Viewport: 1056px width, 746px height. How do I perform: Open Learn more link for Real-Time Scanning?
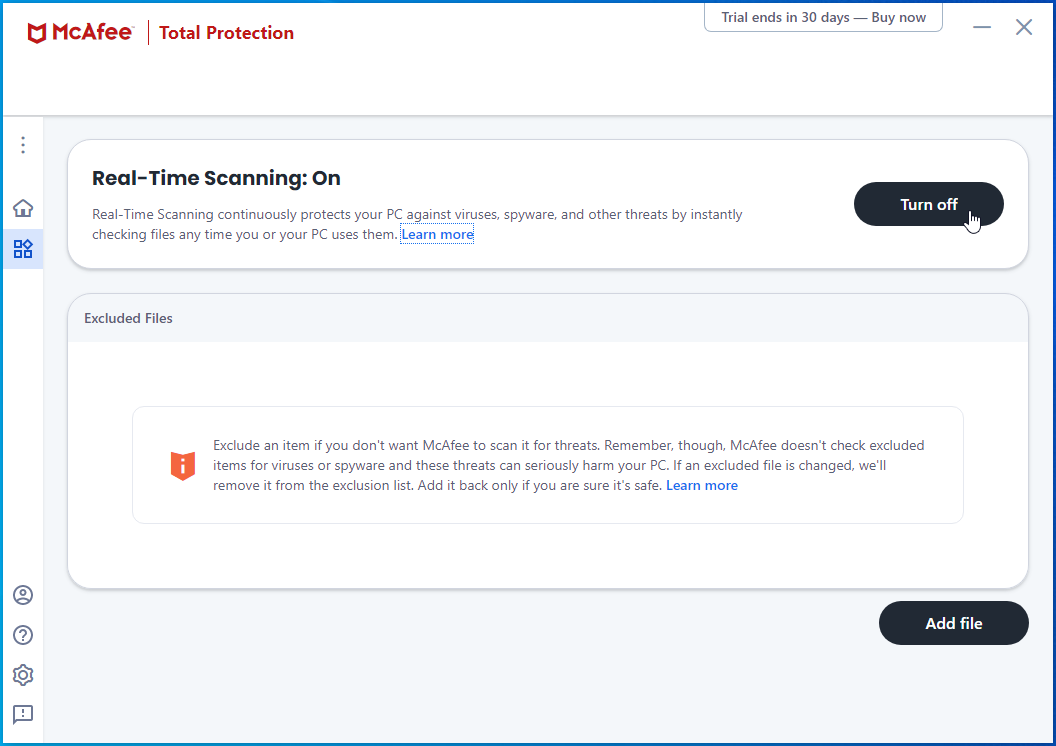437,235
